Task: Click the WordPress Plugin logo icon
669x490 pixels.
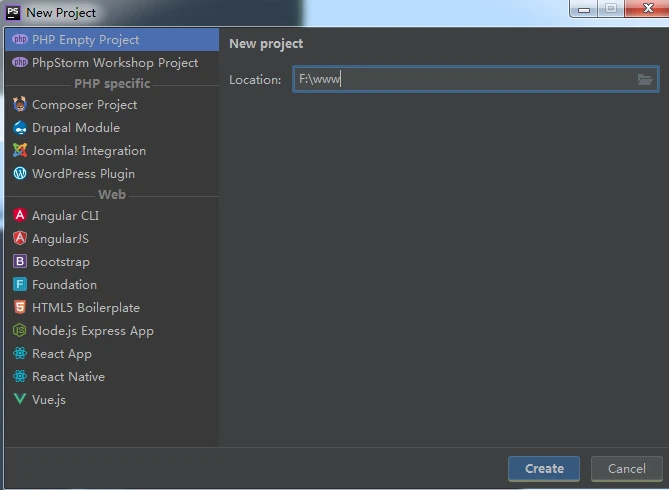Action: point(20,174)
